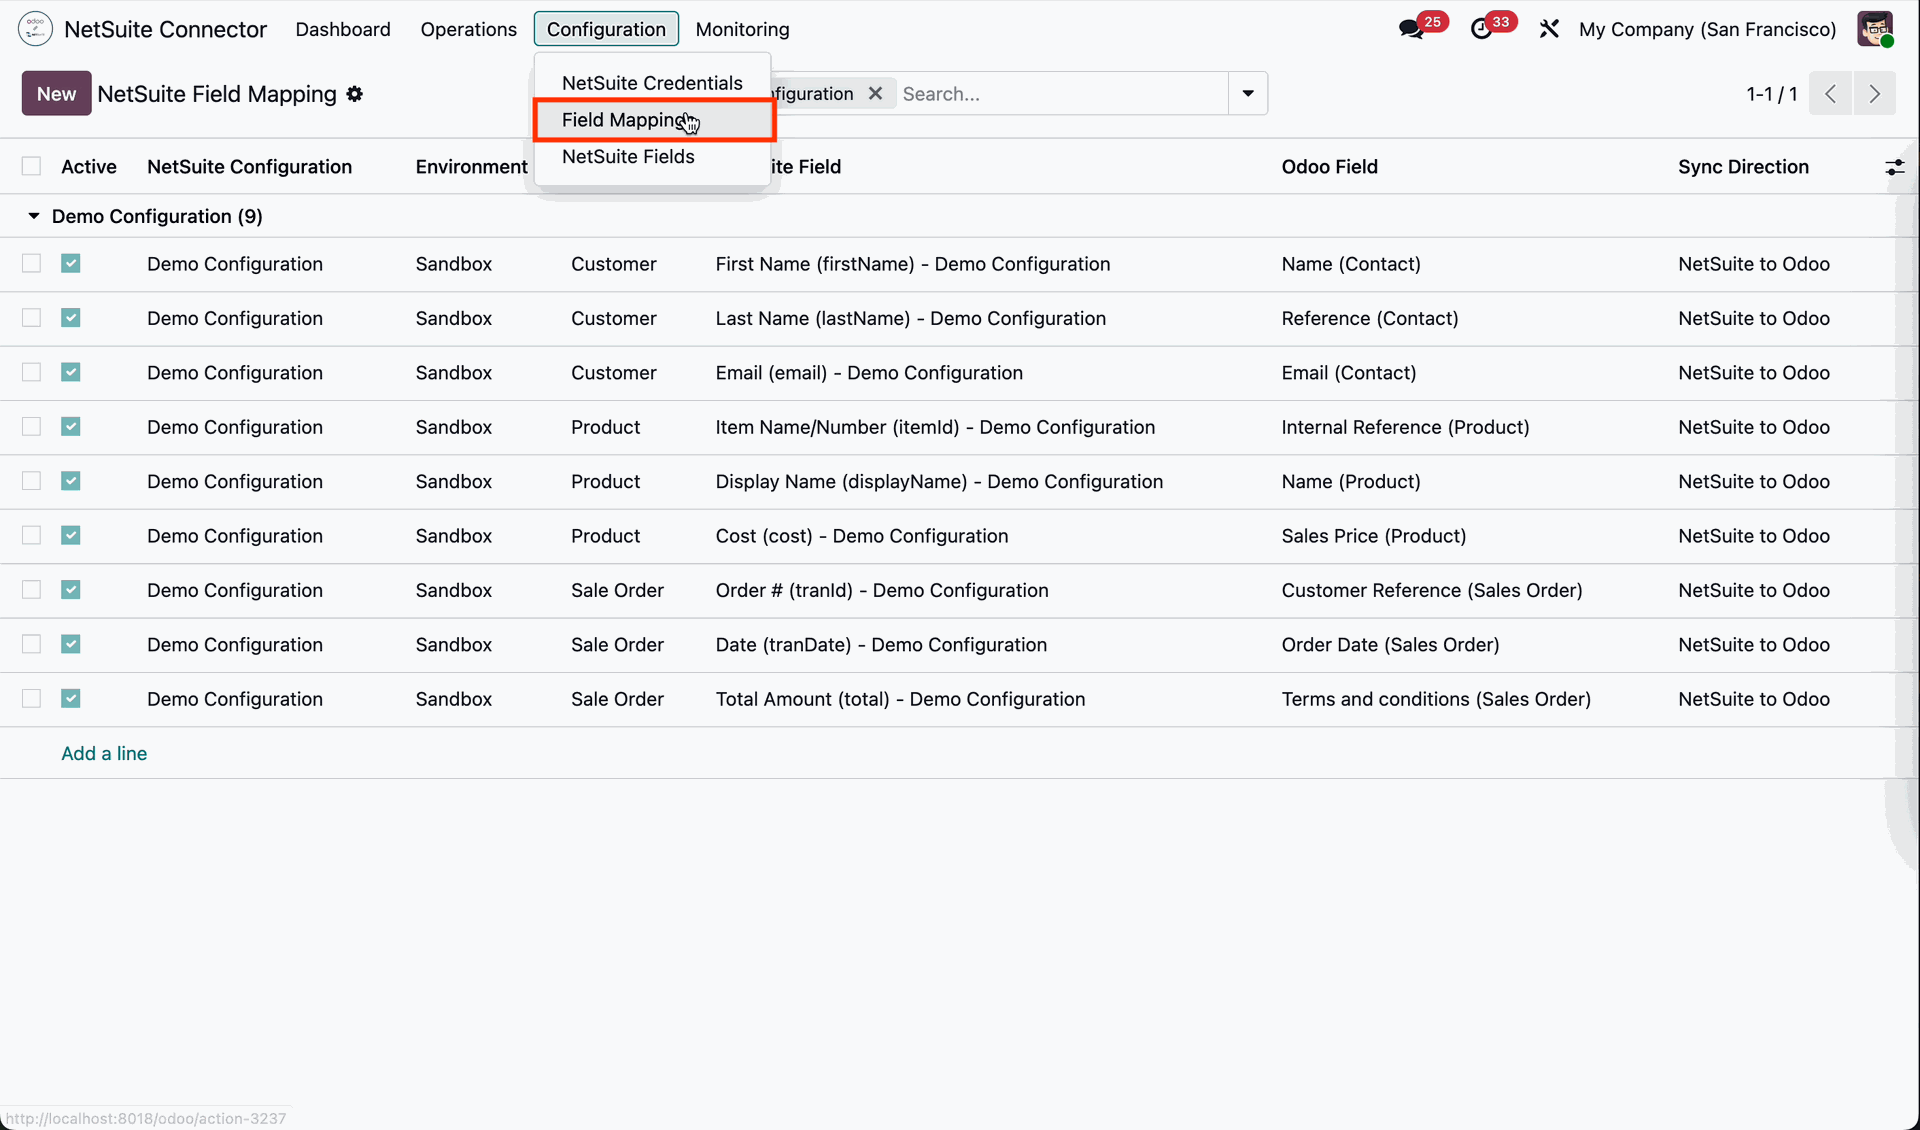Select the Total Amount row checkbox
1920x1130 pixels.
pyautogui.click(x=32, y=698)
